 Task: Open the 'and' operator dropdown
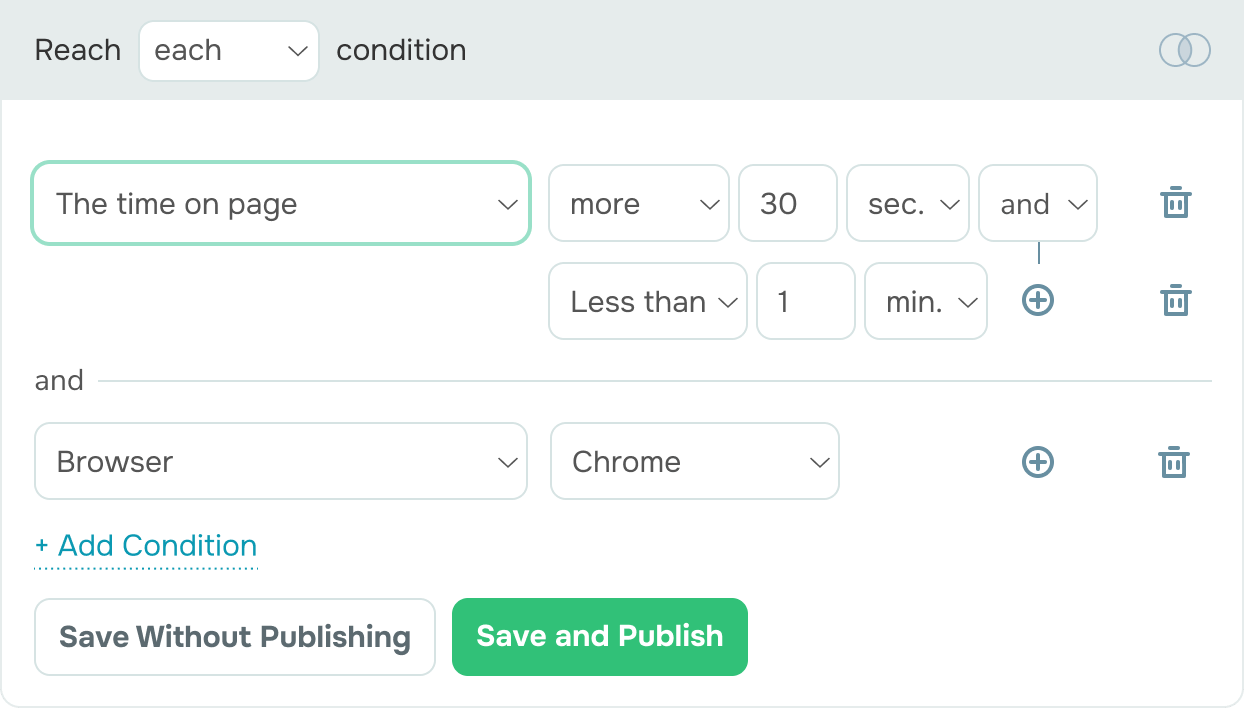point(1038,203)
